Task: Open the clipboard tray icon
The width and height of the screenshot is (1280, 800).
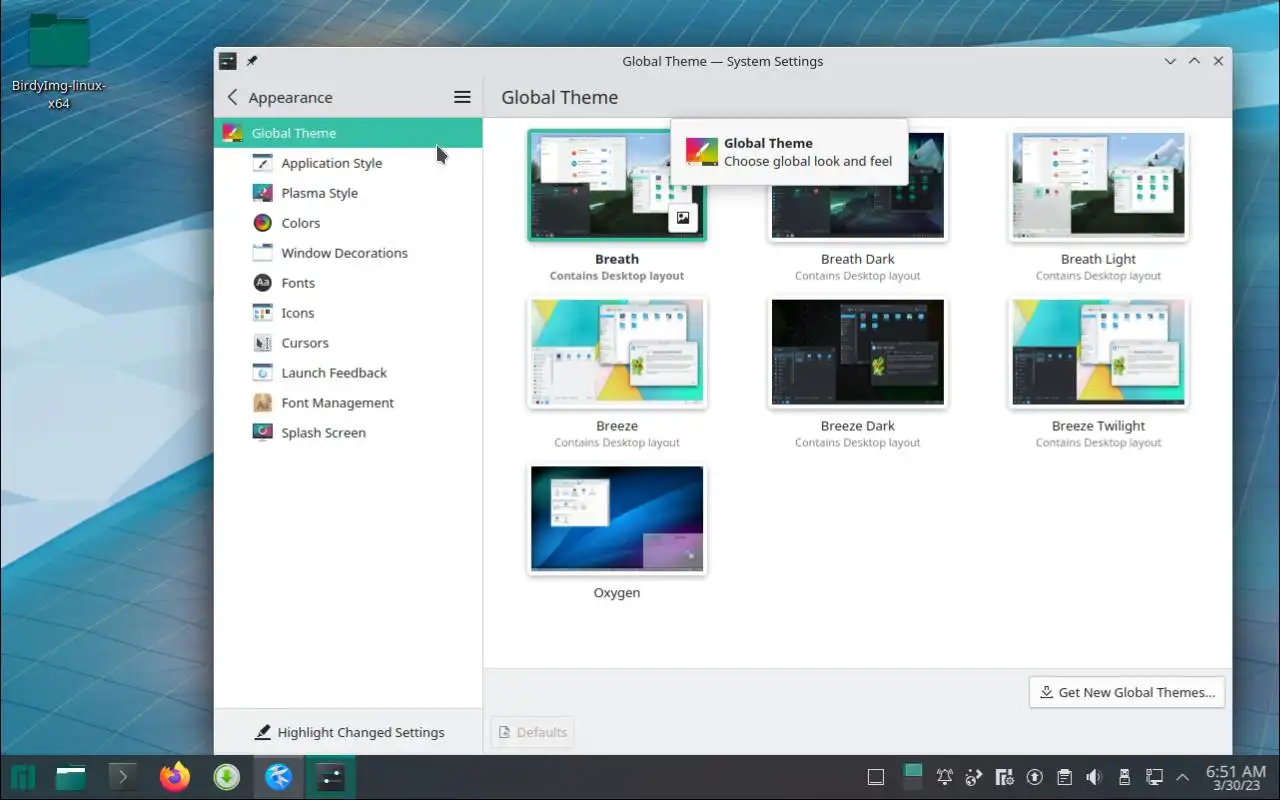Action: coord(1065,777)
